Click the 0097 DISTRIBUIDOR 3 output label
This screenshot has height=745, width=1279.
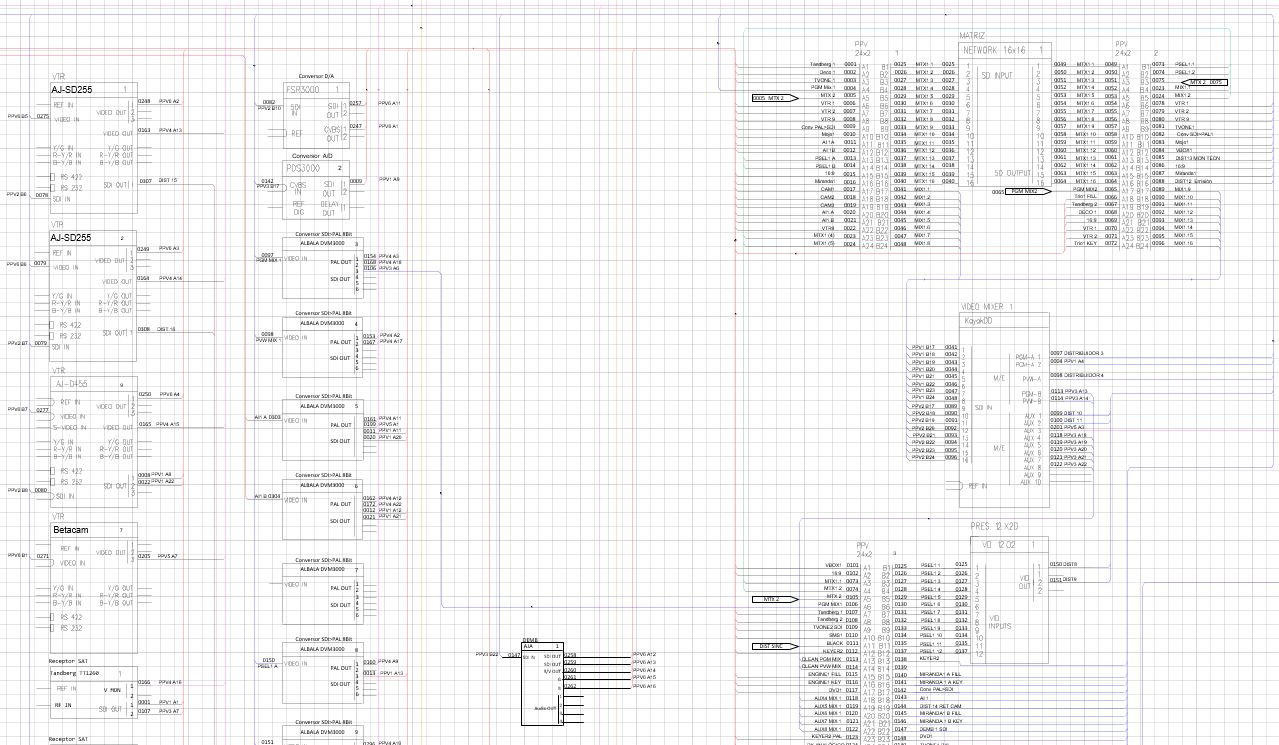1076,353
